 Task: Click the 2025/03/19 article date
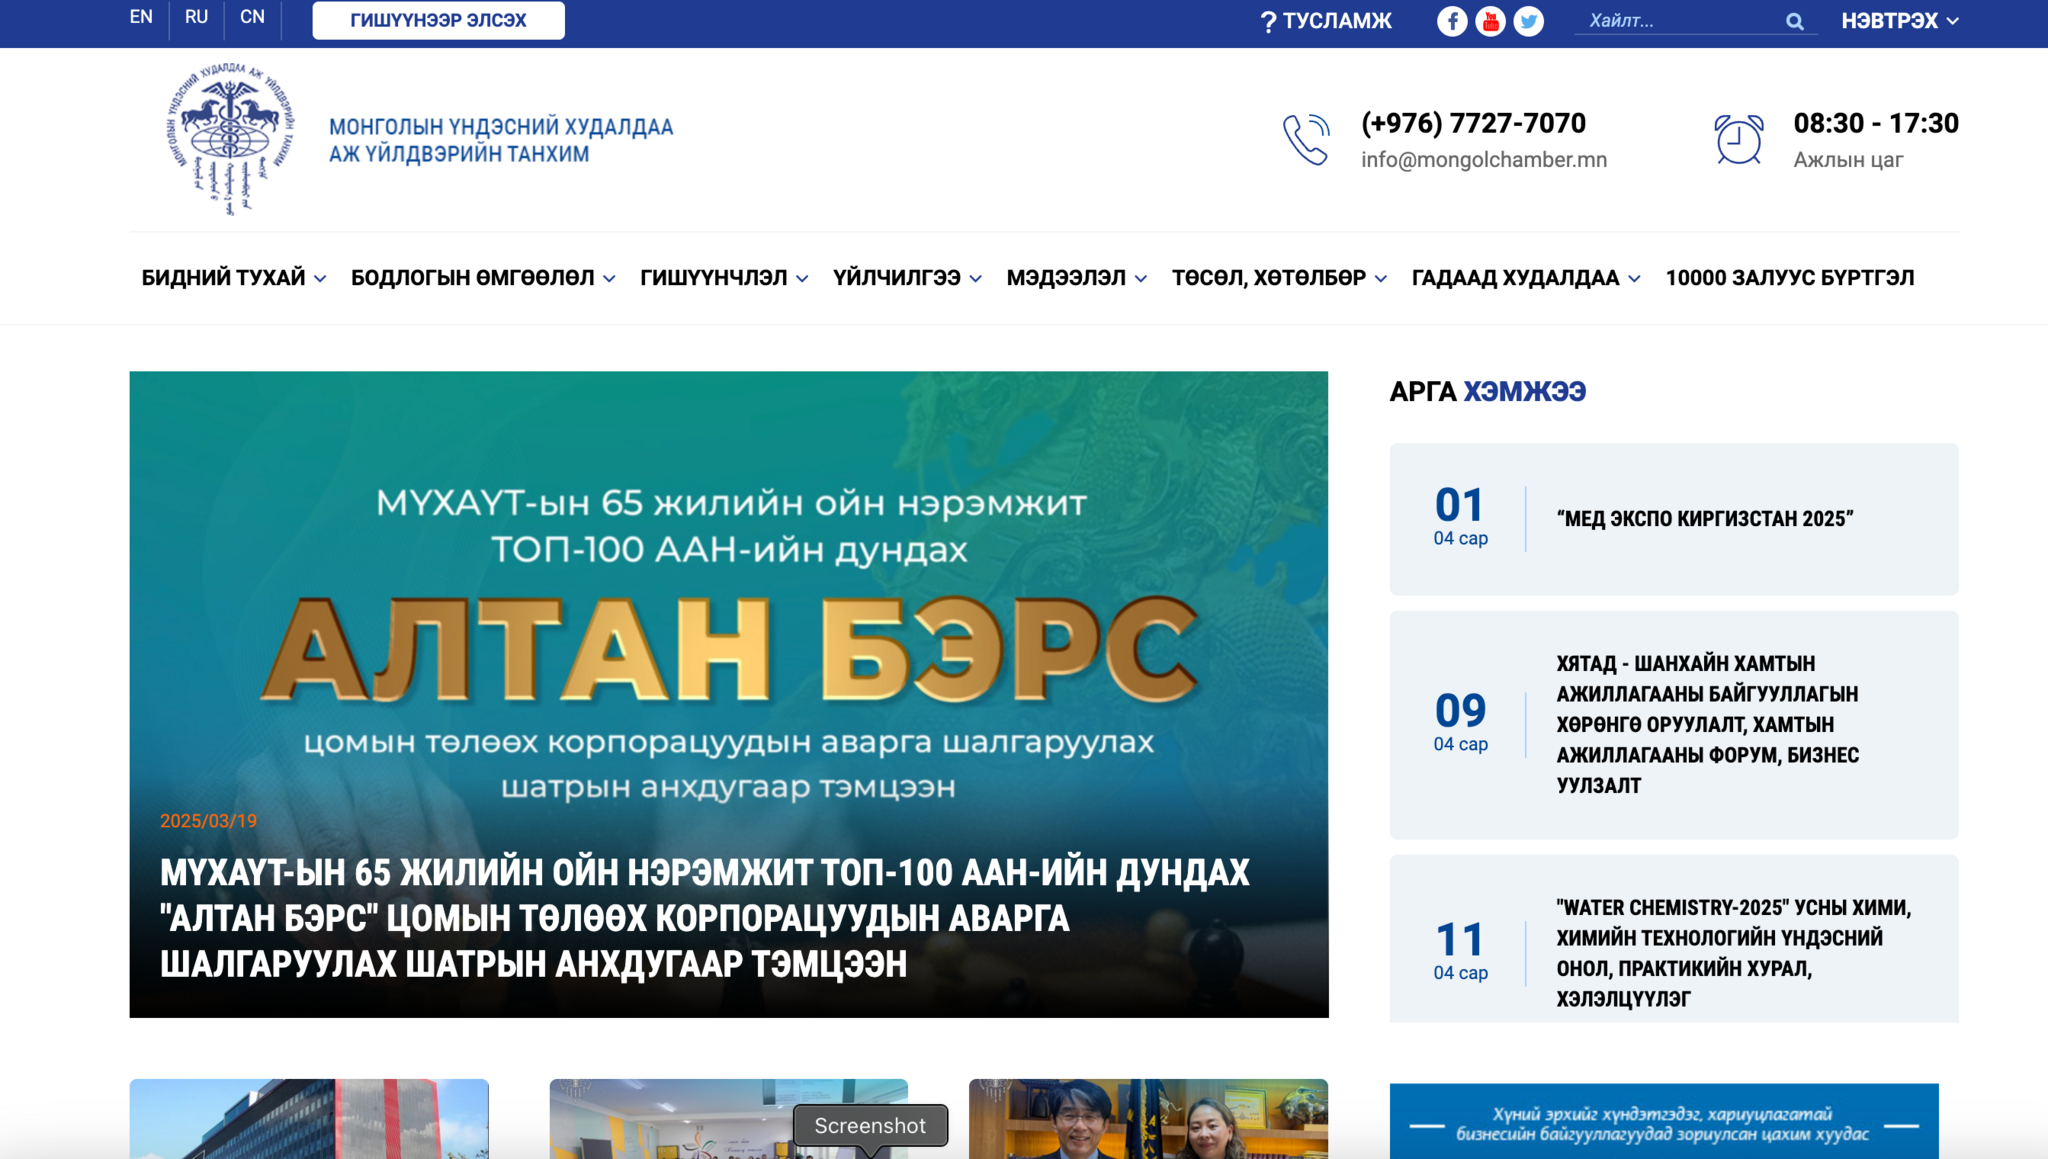point(208,821)
